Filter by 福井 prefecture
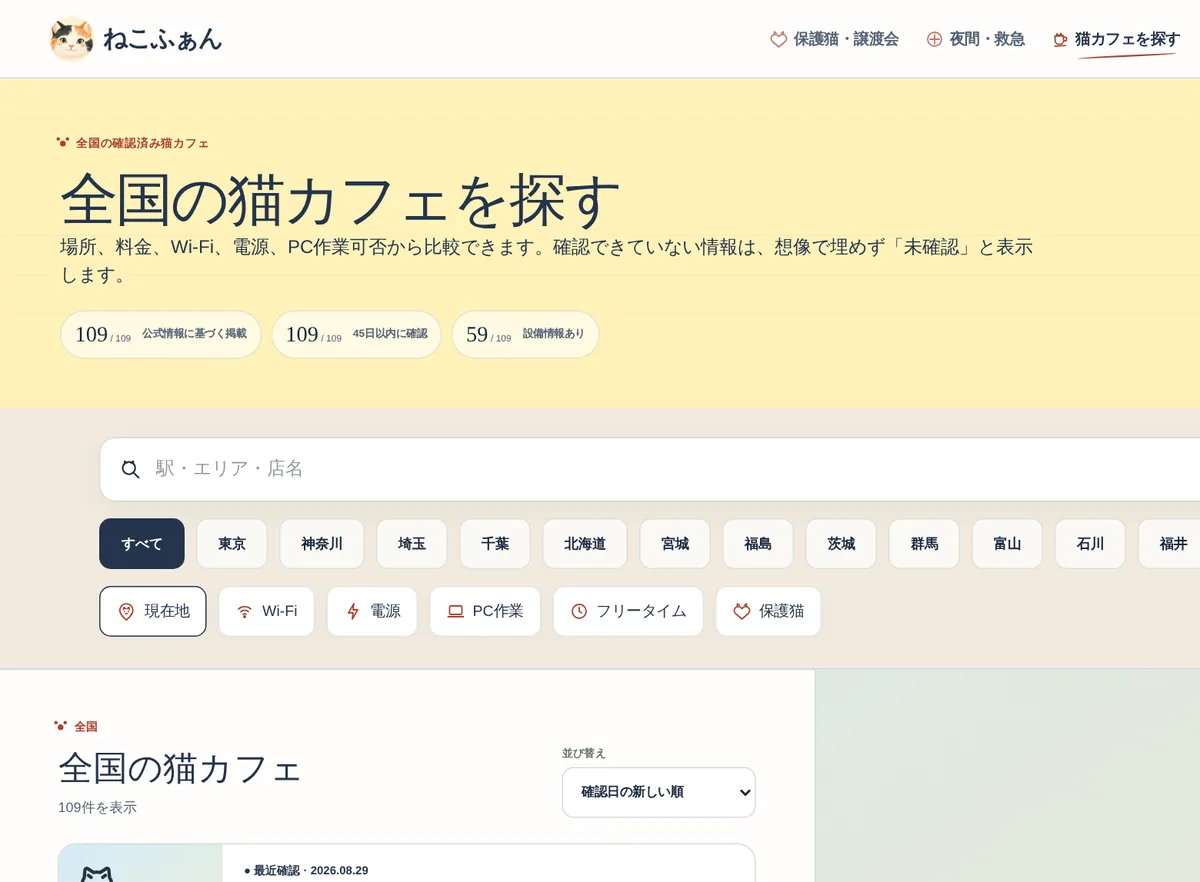 click(1169, 544)
